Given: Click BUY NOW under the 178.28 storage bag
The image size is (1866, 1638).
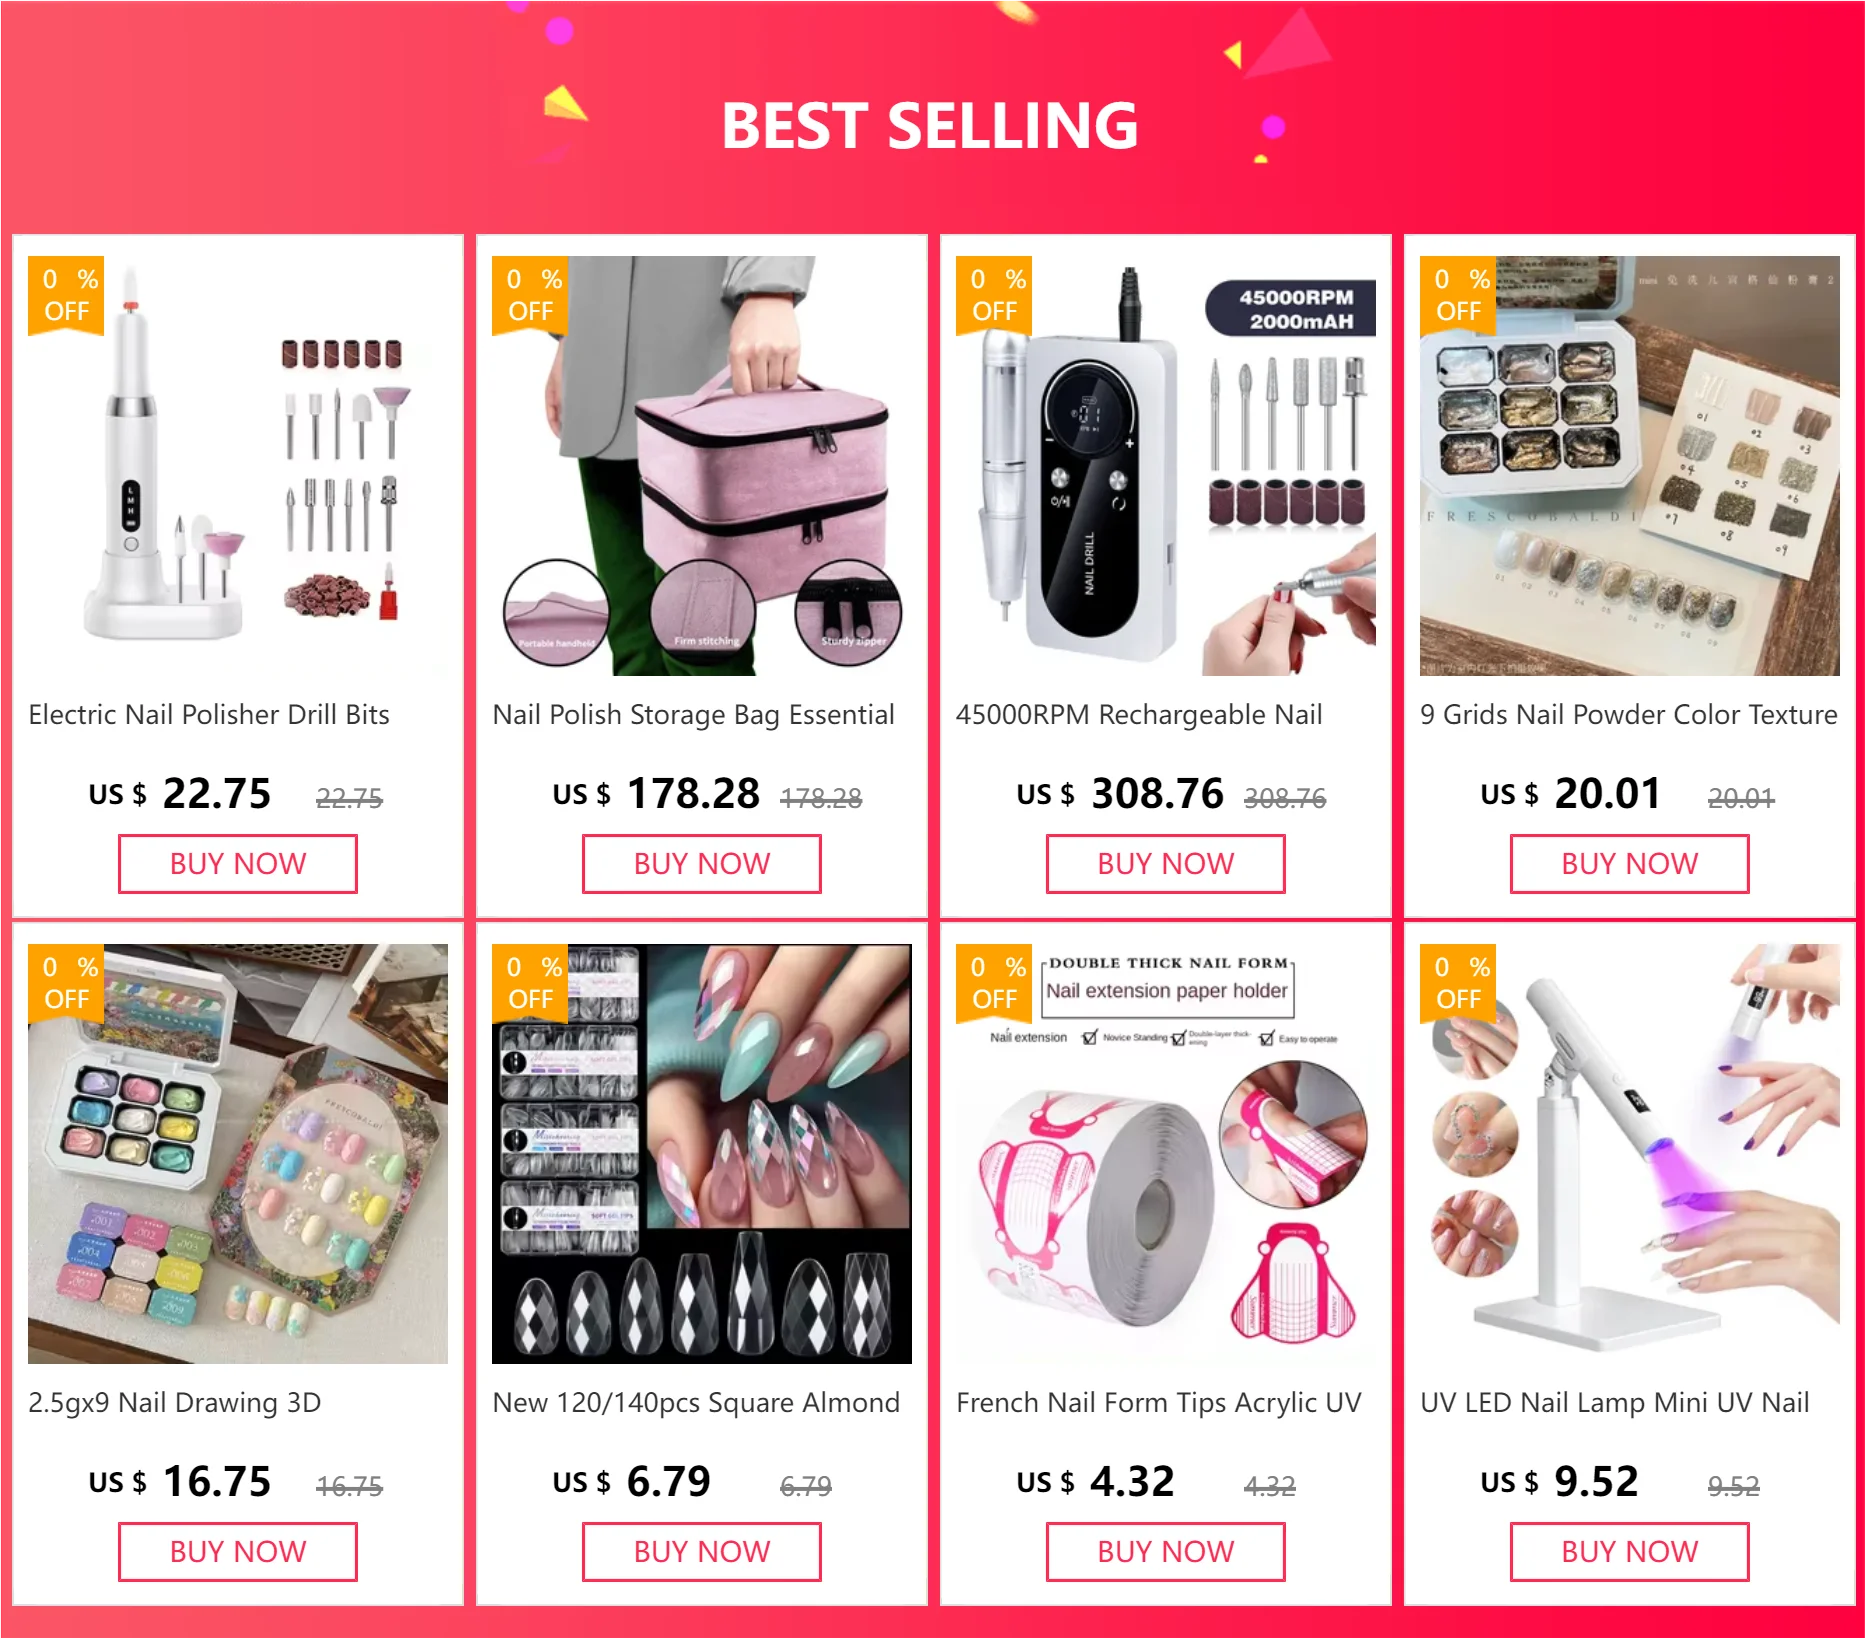Looking at the screenshot, I should pos(702,864).
